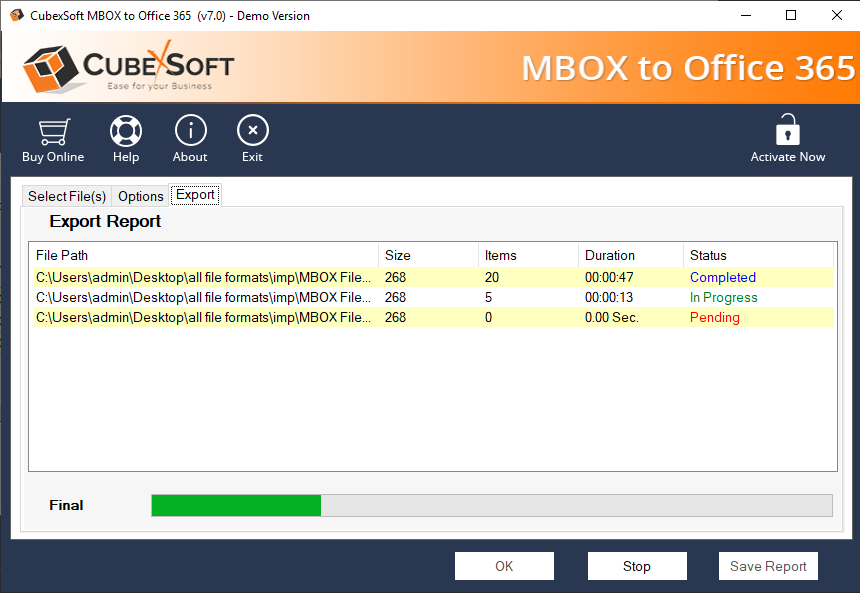Click the Stop button
The height and width of the screenshot is (593, 860).
pos(637,566)
